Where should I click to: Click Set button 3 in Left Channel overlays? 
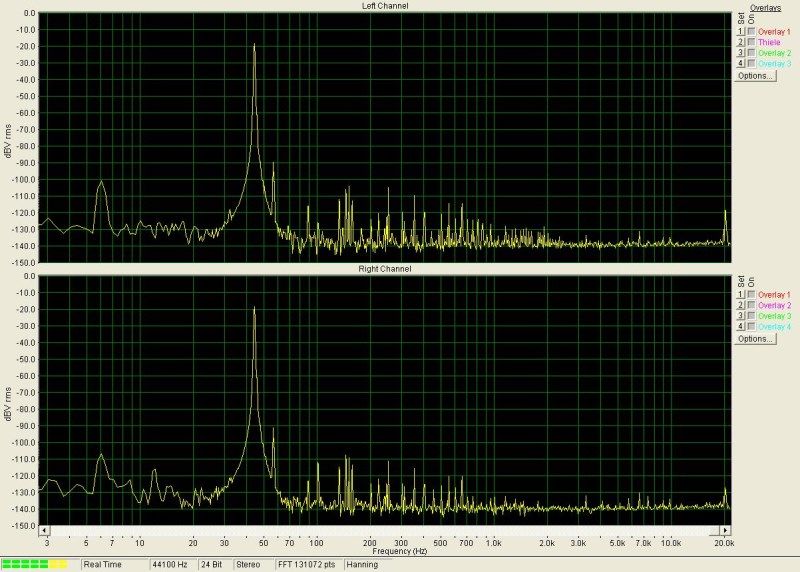[740, 53]
